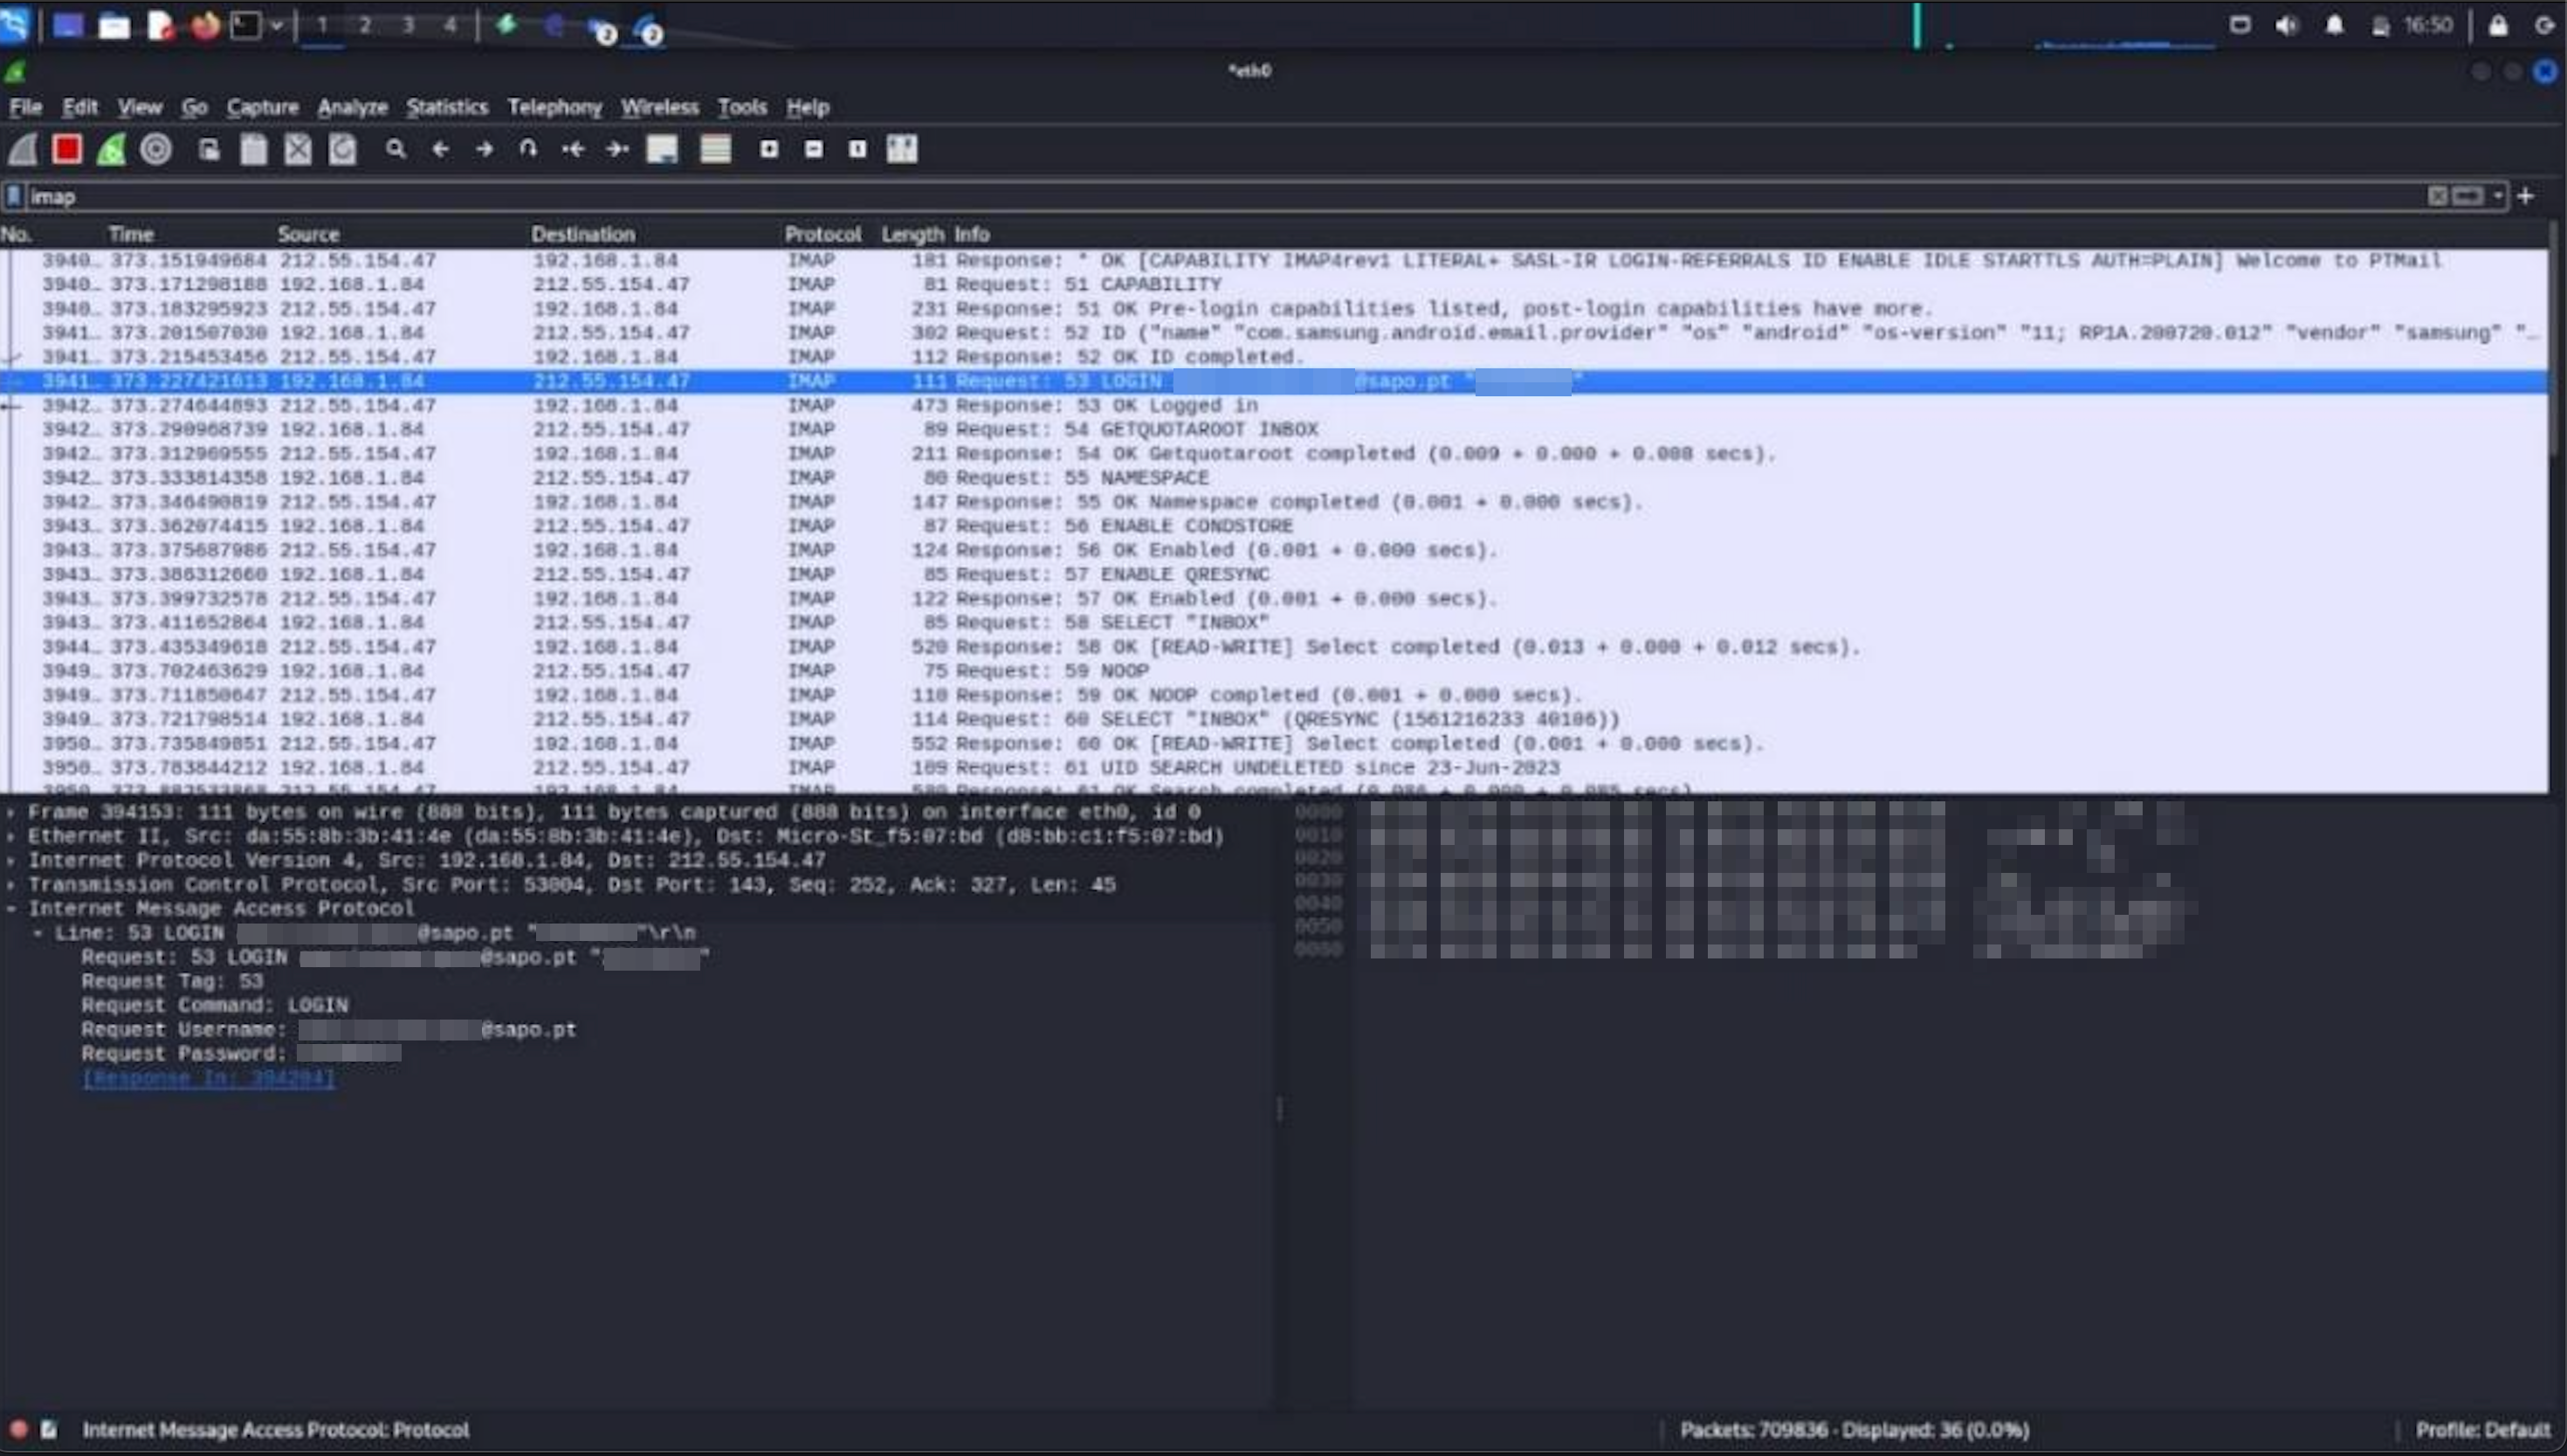The height and width of the screenshot is (1456, 2567).
Task: Toggle colorized packet list view
Action: pyautogui.click(x=716, y=148)
